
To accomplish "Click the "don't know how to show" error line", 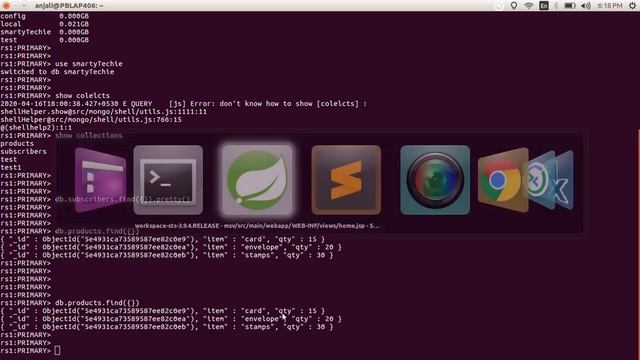I will click(x=183, y=104).
